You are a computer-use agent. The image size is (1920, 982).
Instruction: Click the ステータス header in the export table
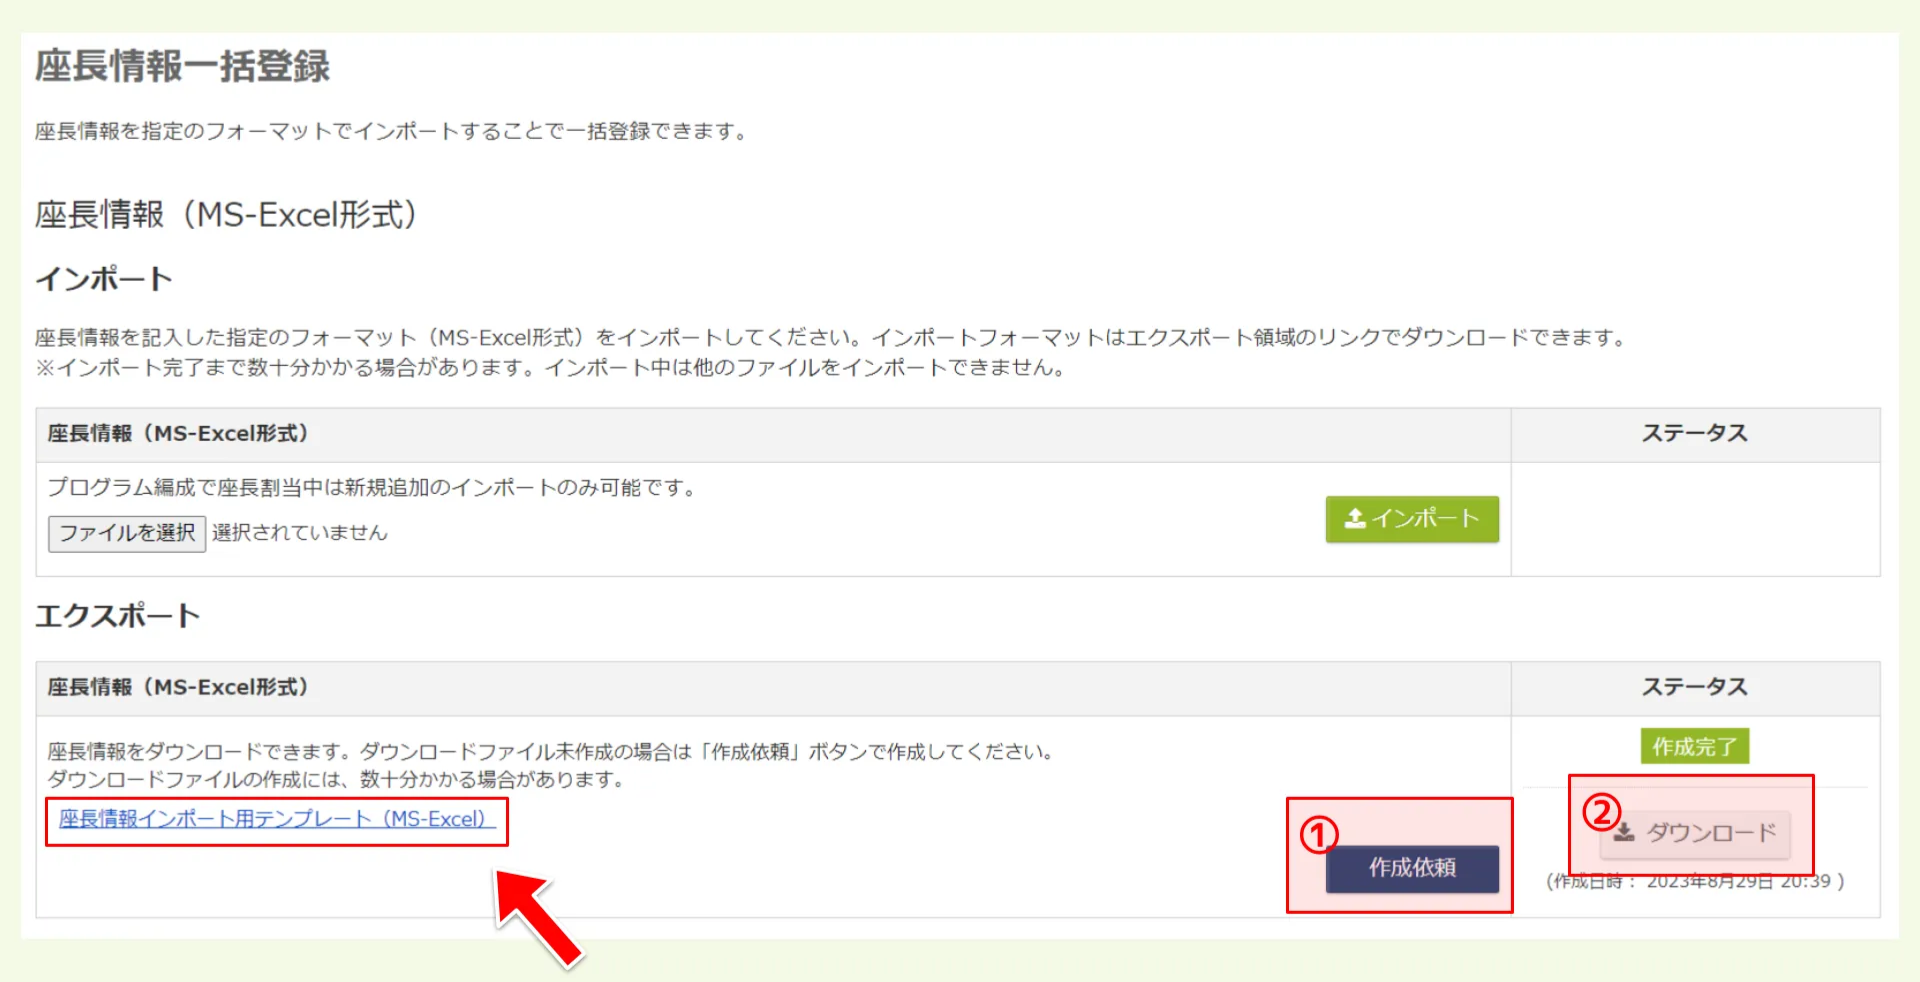pyautogui.click(x=1694, y=687)
